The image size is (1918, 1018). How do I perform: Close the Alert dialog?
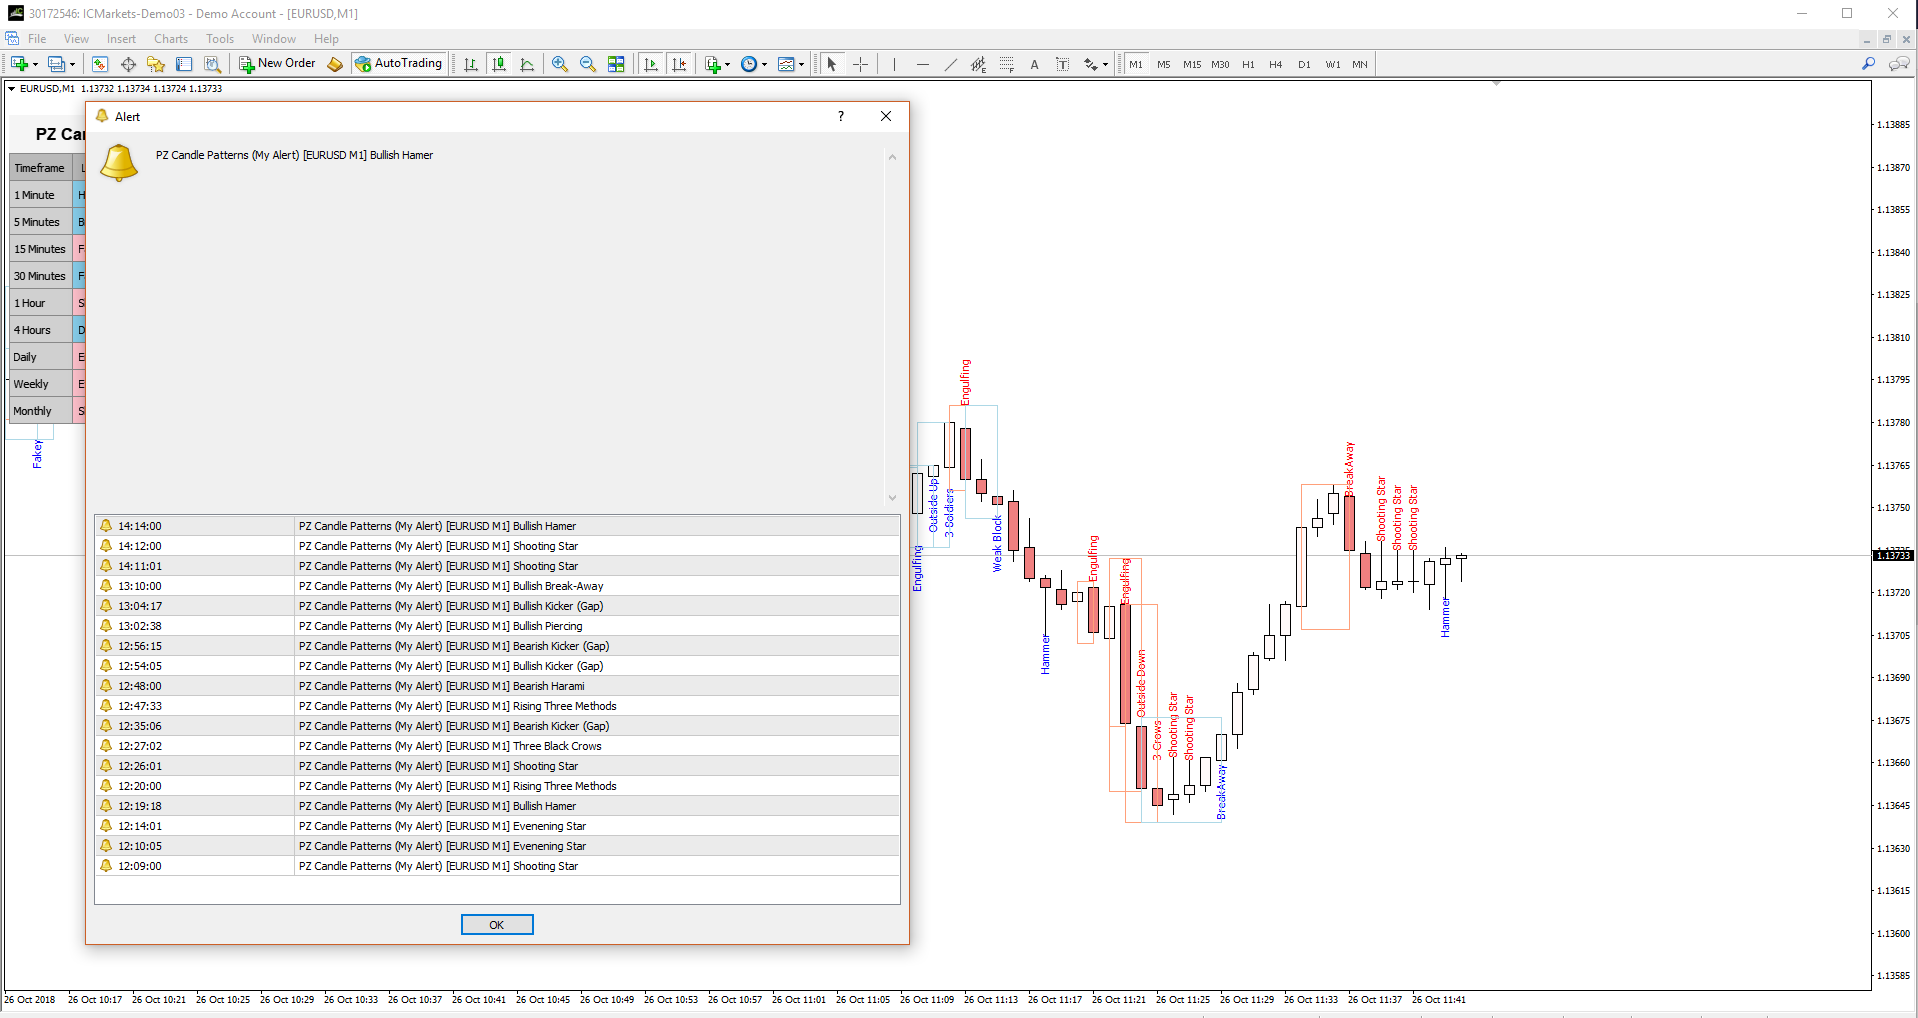886,116
